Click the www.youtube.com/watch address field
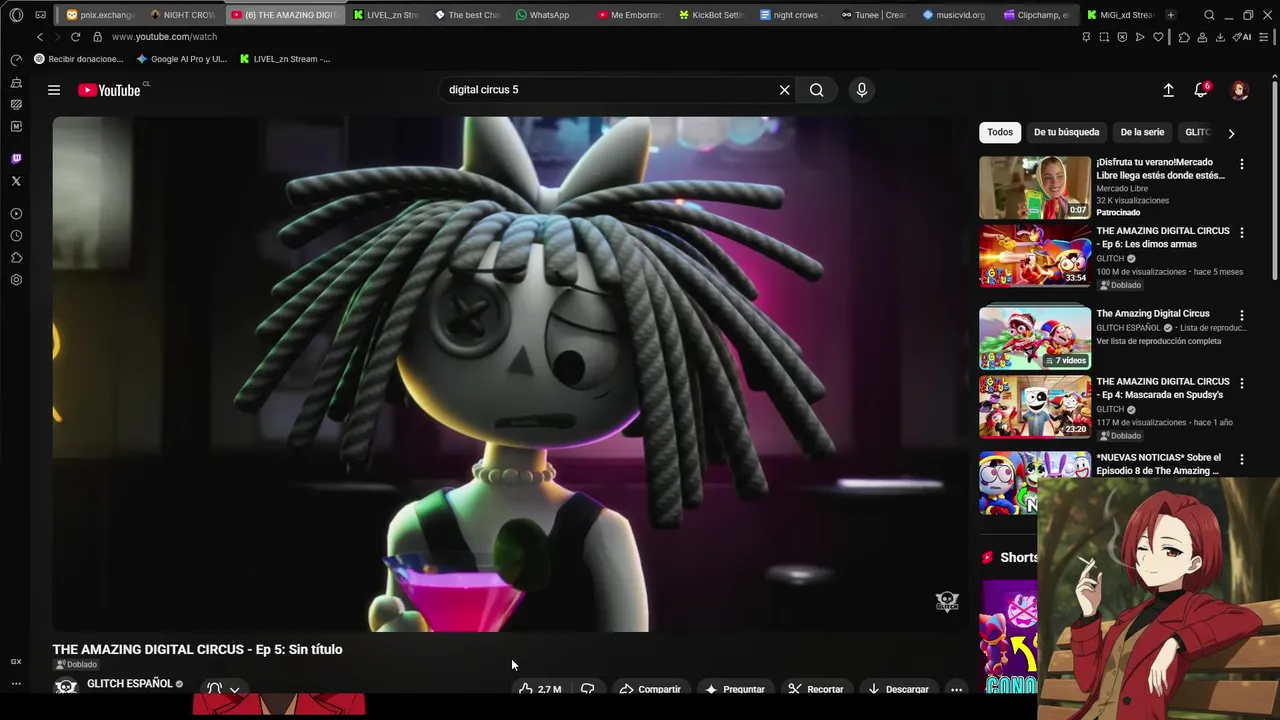Screen dimensions: 1280x720 coord(164,37)
